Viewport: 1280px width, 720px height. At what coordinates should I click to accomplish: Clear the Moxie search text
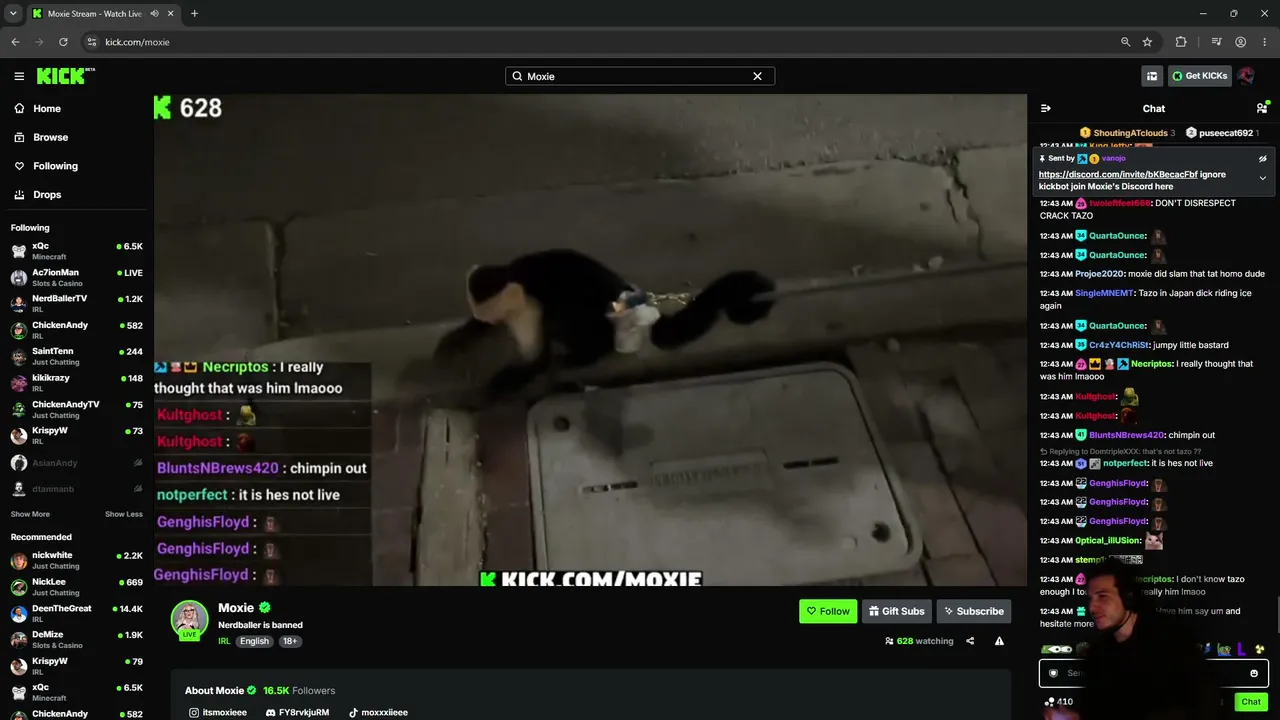pos(757,76)
